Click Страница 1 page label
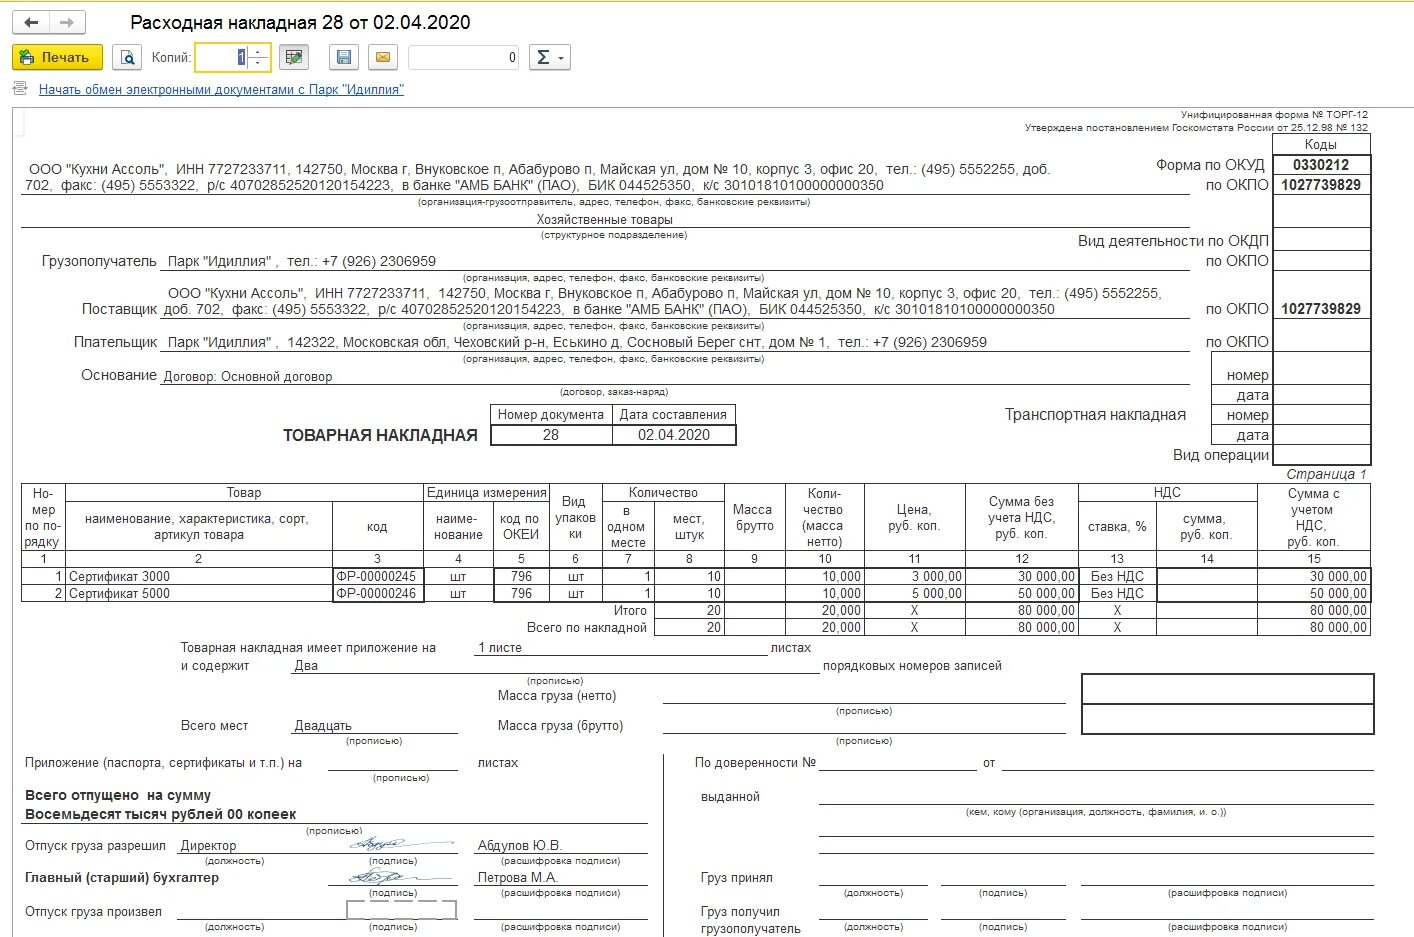The height and width of the screenshot is (937, 1414). click(x=1326, y=474)
